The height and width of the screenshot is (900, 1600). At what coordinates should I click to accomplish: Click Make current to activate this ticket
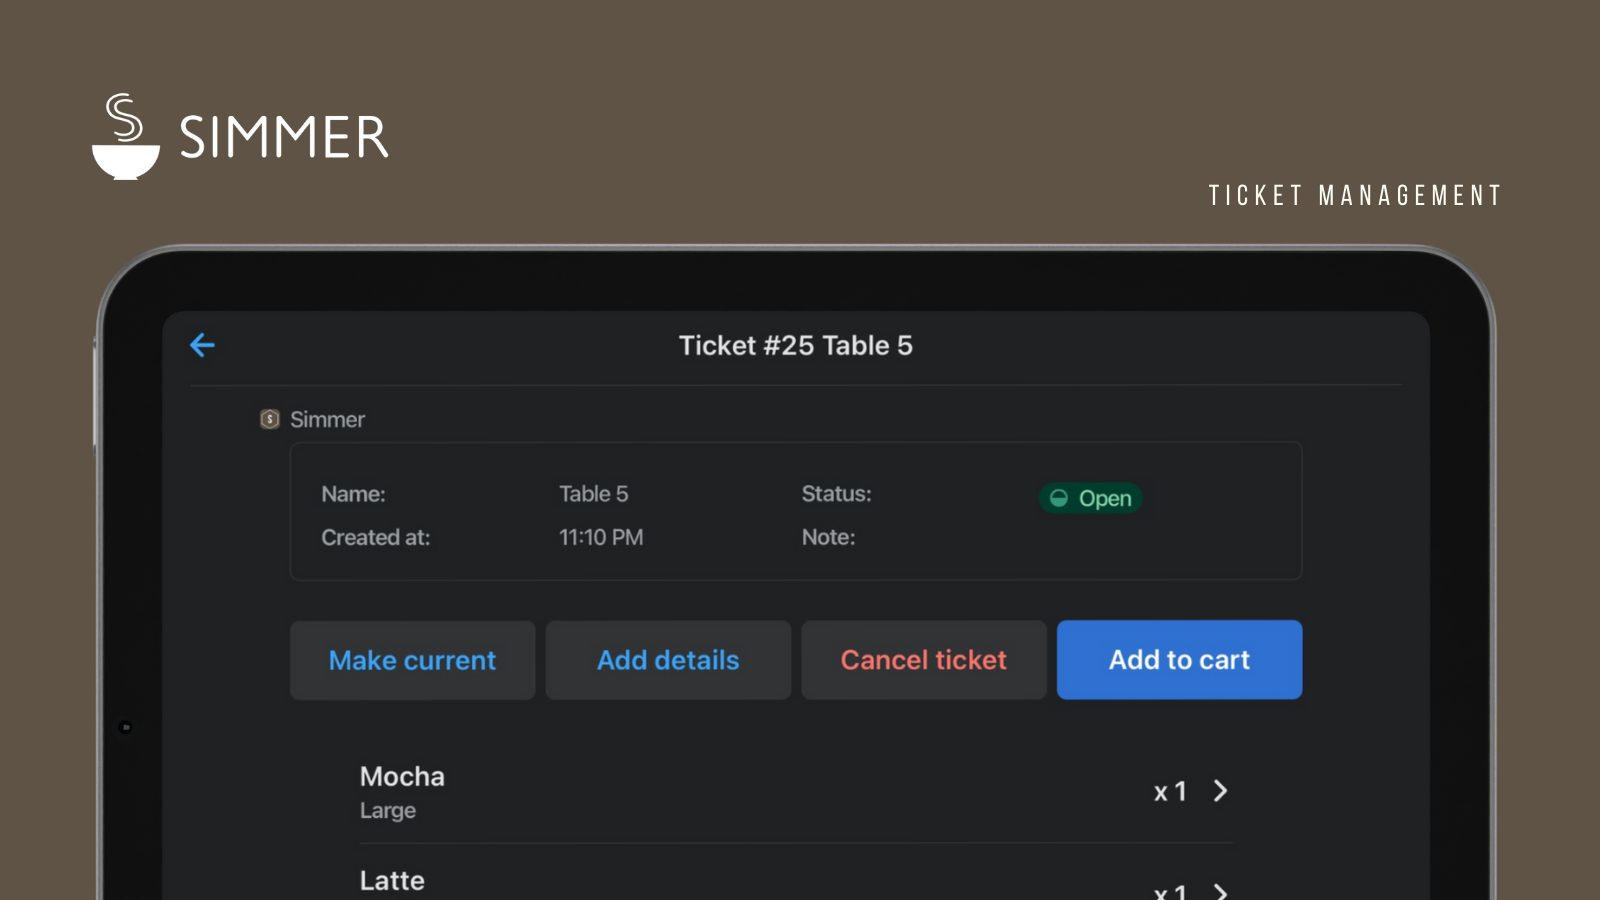412,660
